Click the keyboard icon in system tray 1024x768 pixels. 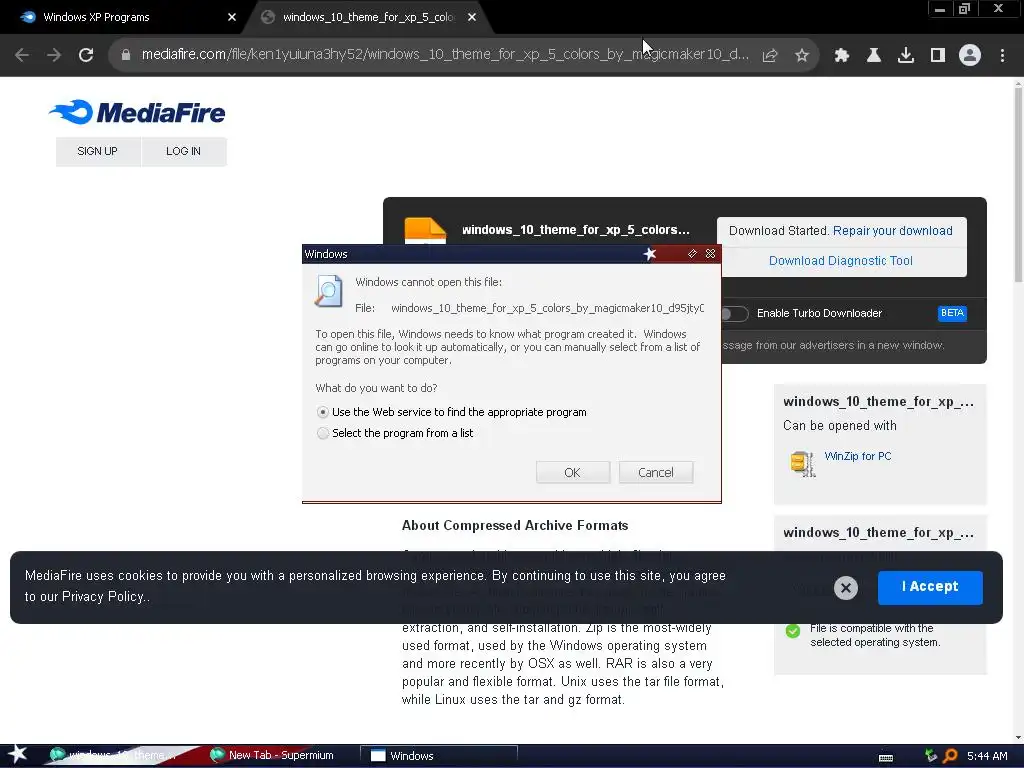[x=886, y=757]
